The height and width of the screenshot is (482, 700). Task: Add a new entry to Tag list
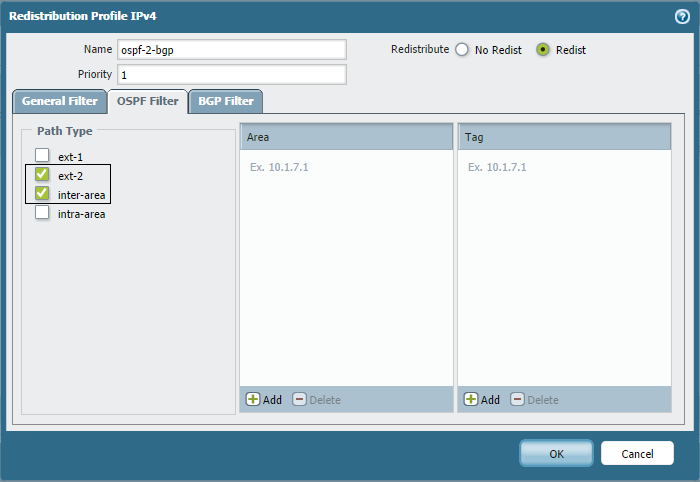(x=482, y=399)
